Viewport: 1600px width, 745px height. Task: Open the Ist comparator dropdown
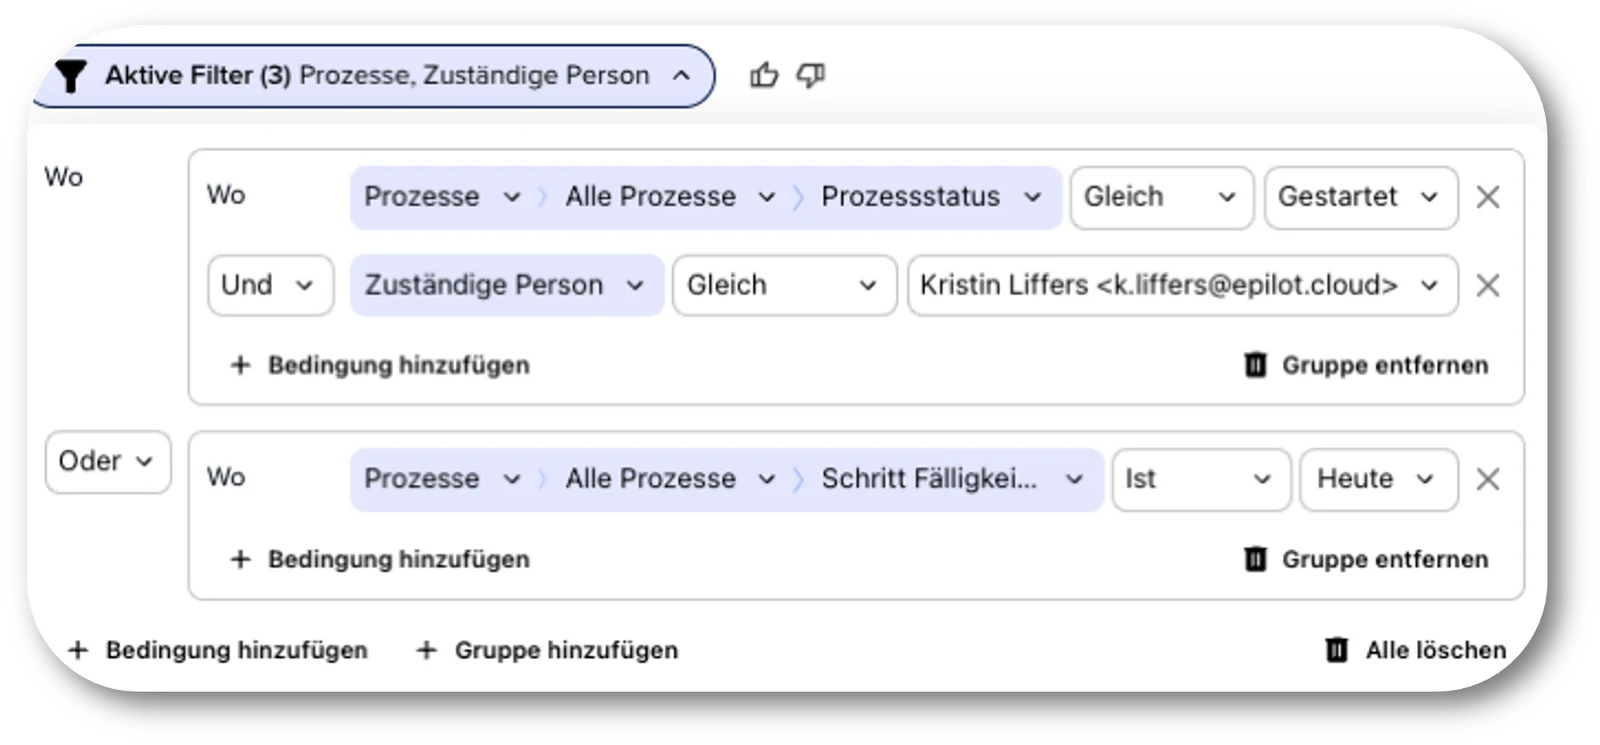[1201, 479]
